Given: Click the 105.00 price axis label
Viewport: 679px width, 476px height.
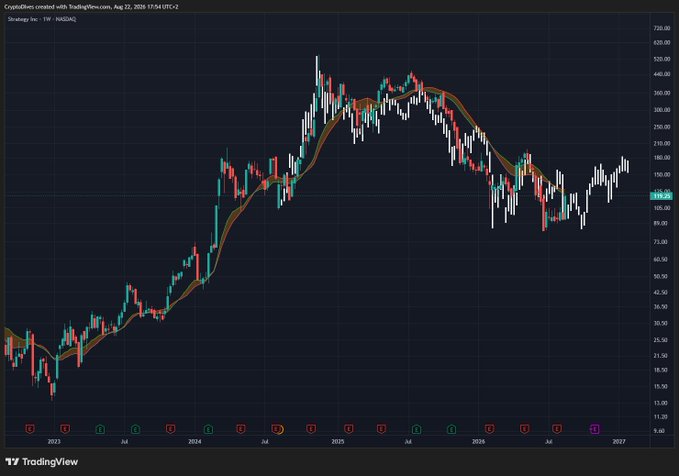Looking at the screenshot, I should point(662,208).
